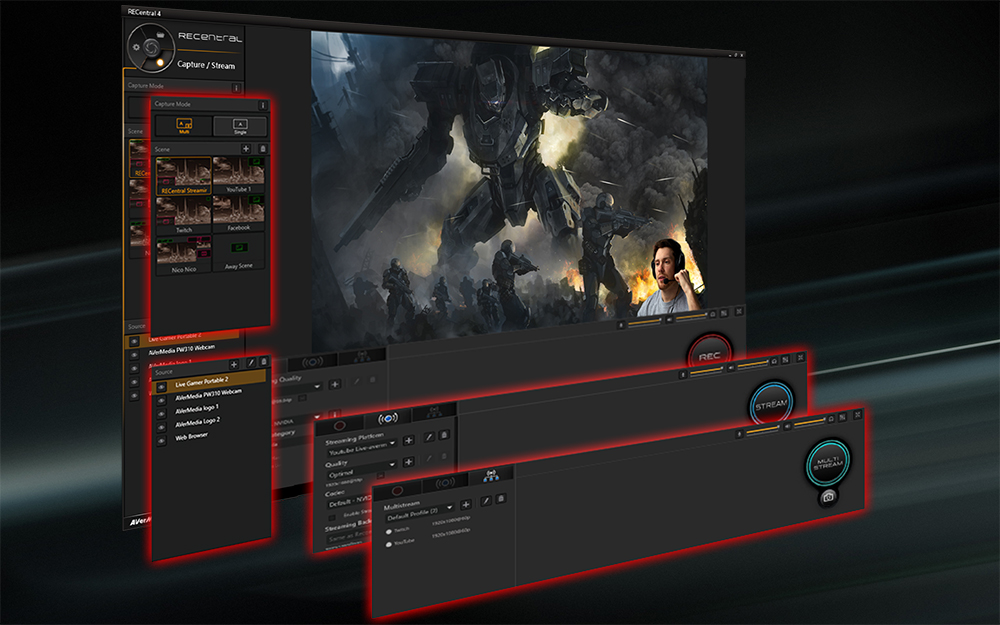This screenshot has height=625, width=1000.
Task: Toggle visibility of AVerMedia PW310 Webcam source
Action: click(x=161, y=401)
